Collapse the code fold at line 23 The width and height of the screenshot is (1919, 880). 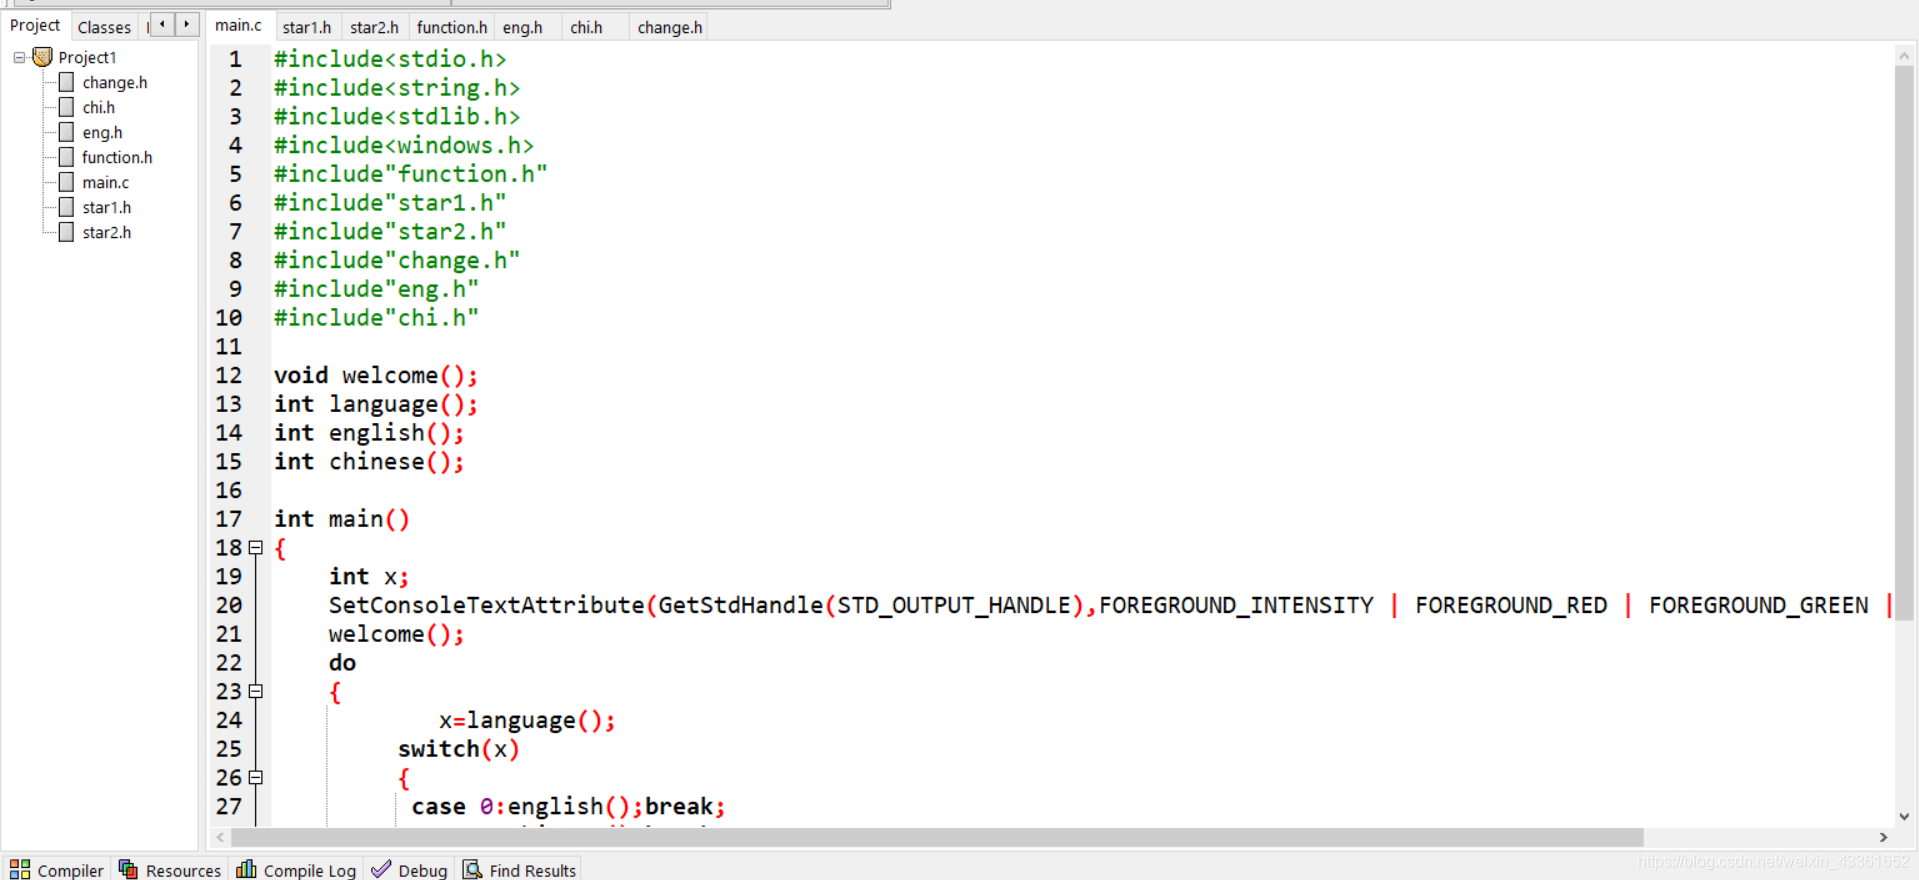pyautogui.click(x=256, y=691)
